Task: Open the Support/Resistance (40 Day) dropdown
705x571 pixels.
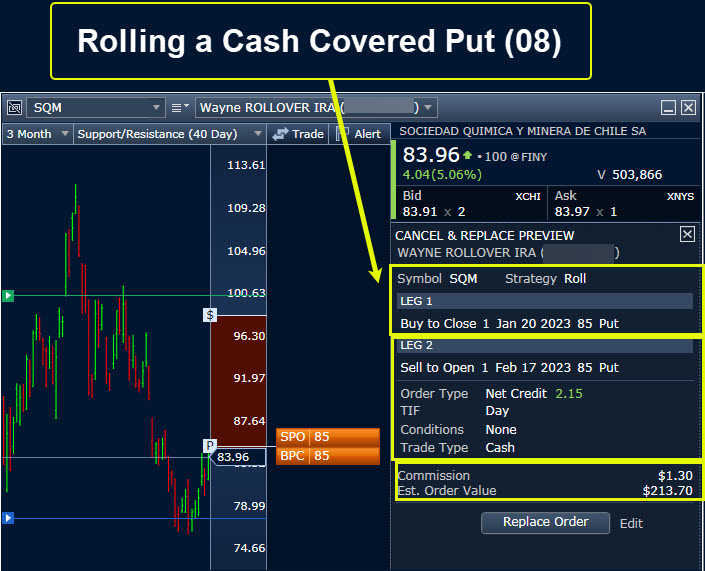Action: tap(257, 134)
